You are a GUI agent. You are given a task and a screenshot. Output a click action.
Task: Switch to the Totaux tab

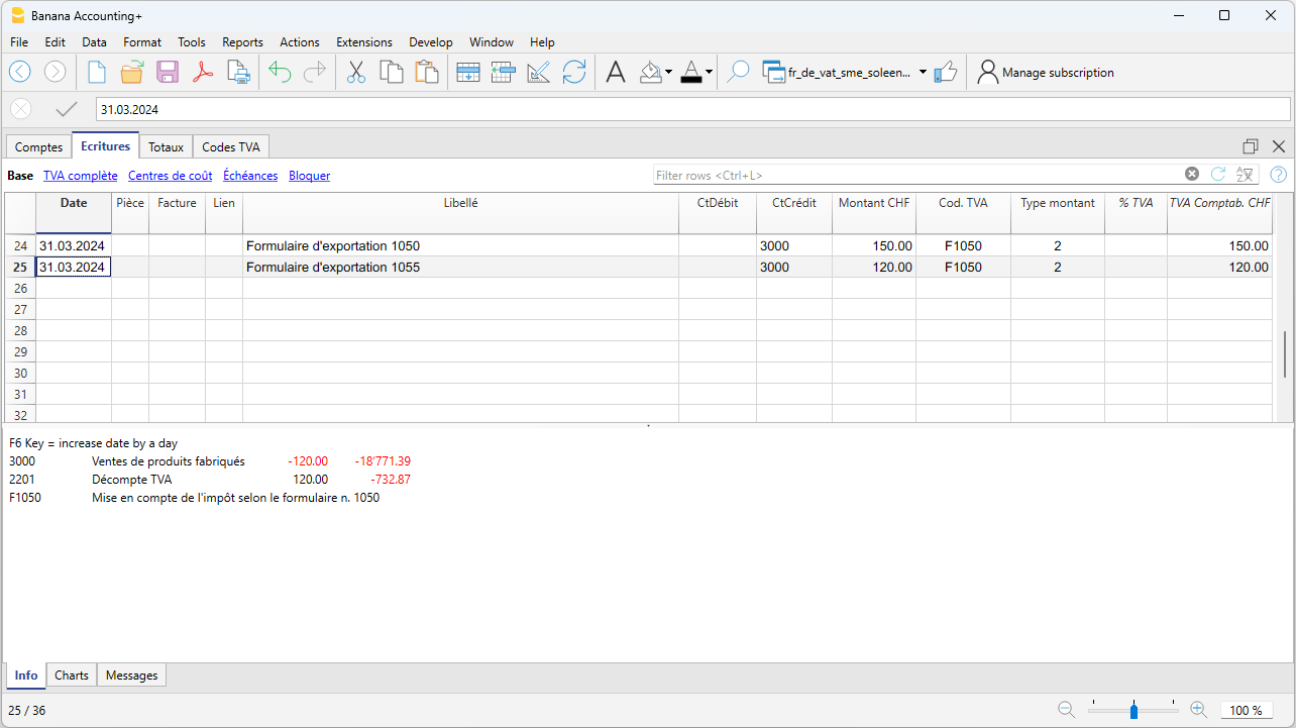point(166,147)
